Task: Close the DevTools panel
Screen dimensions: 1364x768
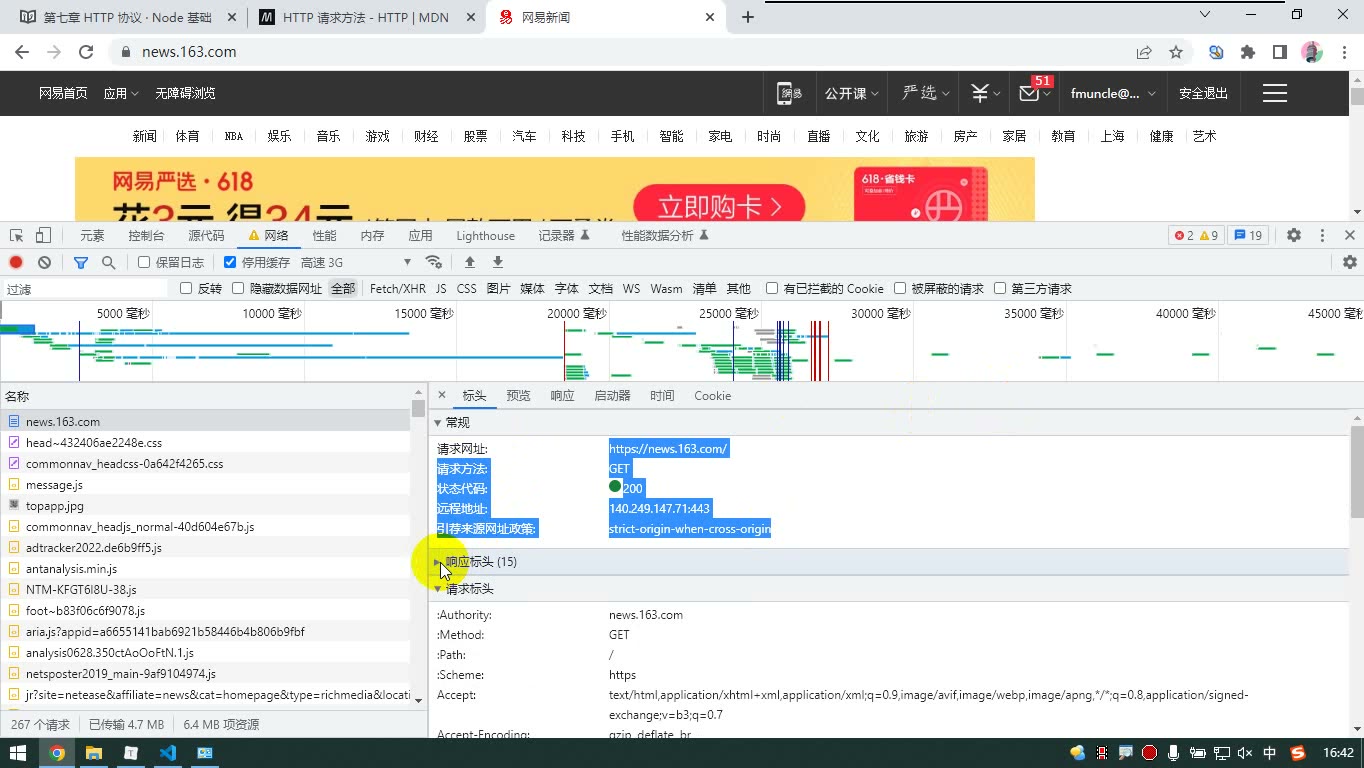Action: (x=1350, y=235)
